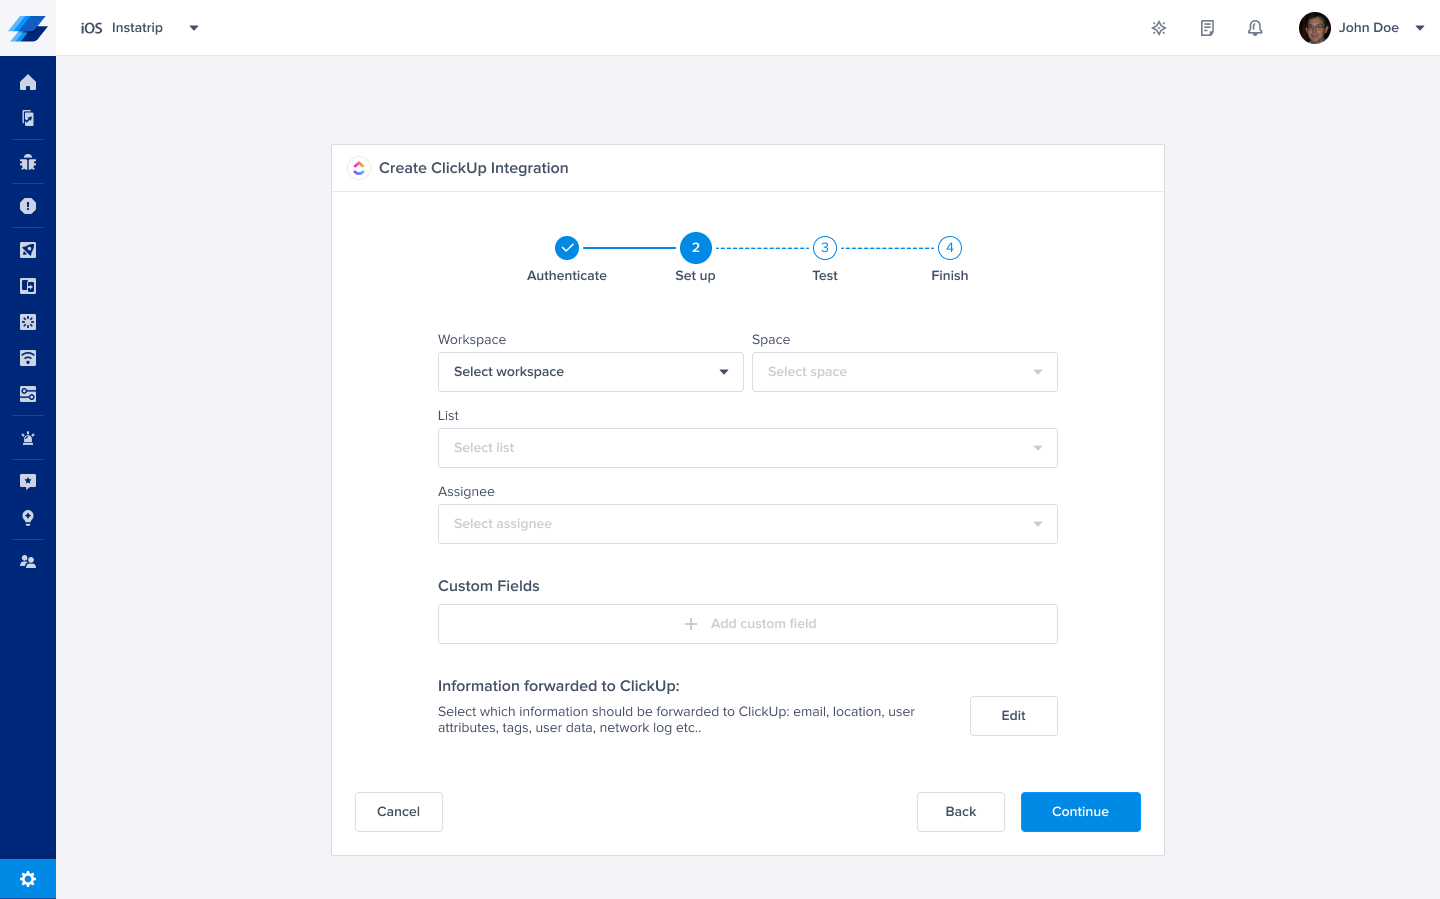Click the "Select which information should be forwarded" description
Viewport: 1440px width, 899px height.
pos(677,720)
